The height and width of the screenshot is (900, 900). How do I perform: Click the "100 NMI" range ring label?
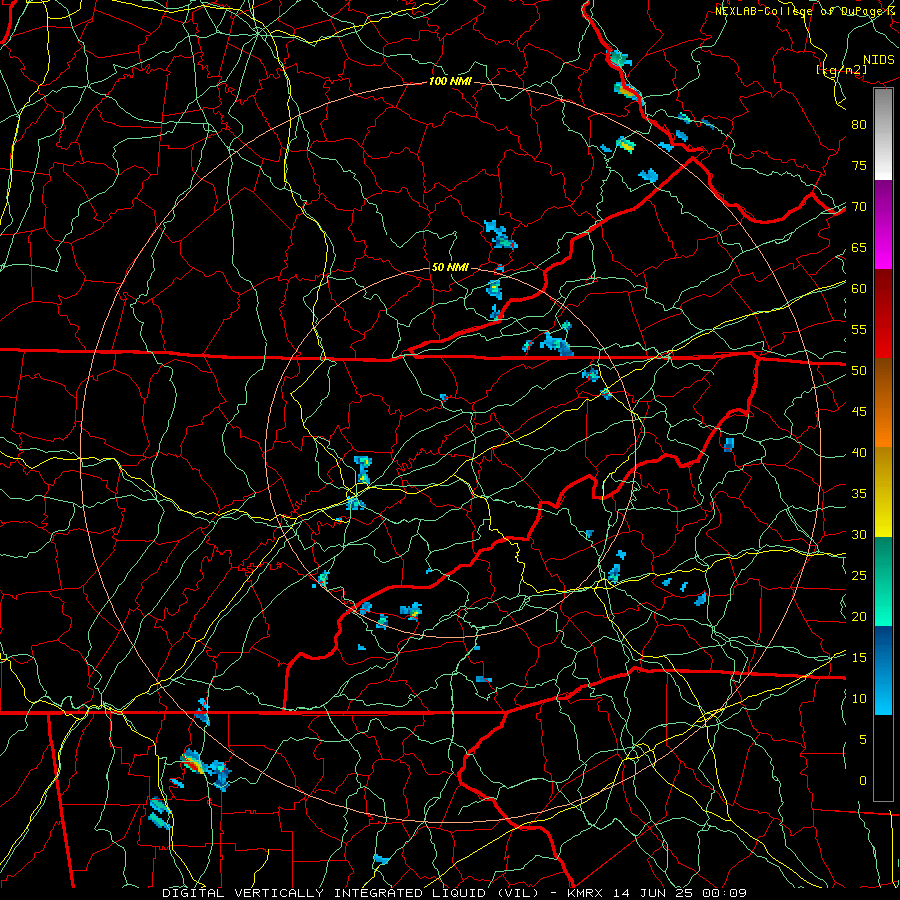click(450, 81)
